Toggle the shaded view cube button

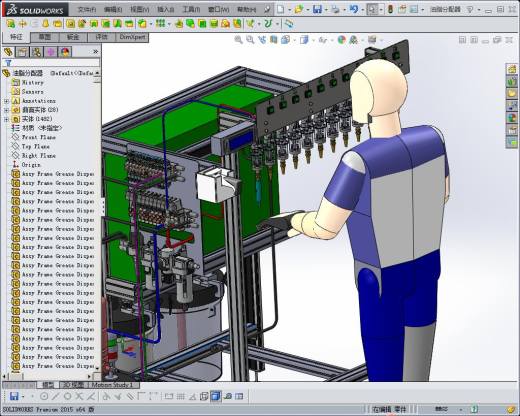click(215, 396)
